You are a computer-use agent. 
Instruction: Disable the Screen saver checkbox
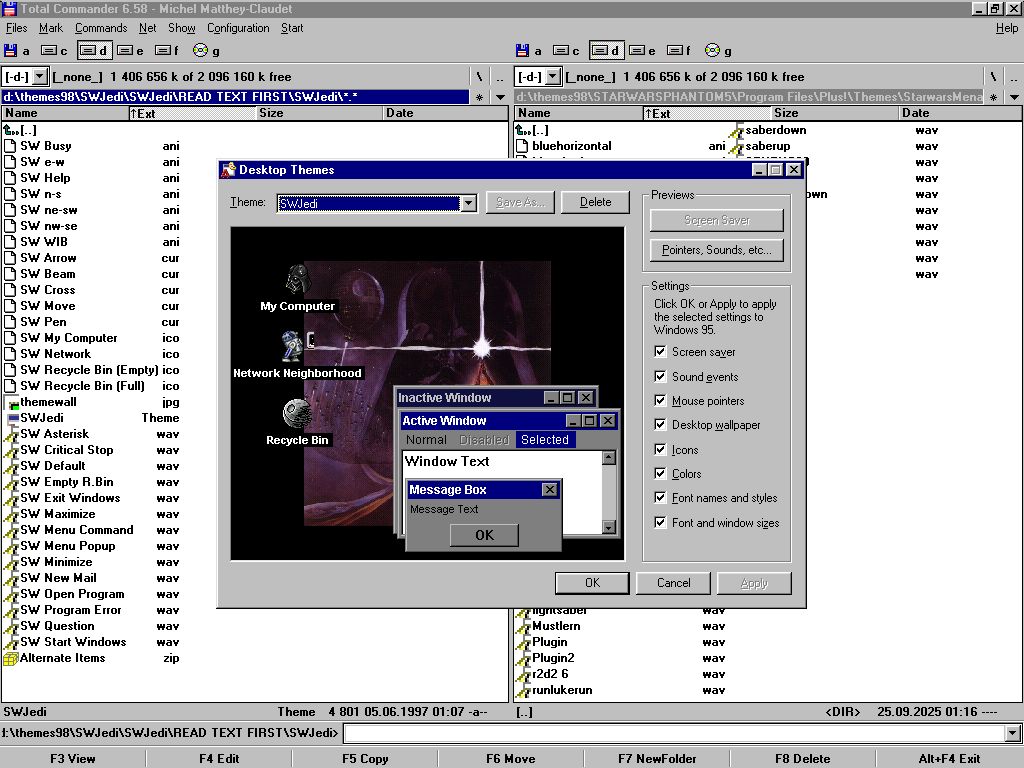coord(660,352)
